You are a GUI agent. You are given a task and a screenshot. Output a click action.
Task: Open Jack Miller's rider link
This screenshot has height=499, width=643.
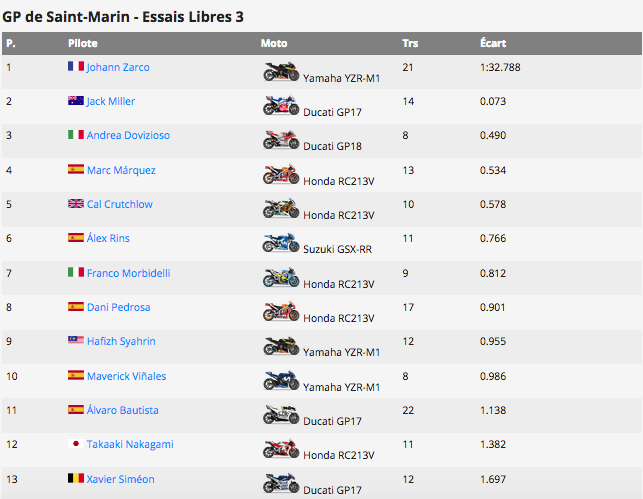(x=111, y=101)
